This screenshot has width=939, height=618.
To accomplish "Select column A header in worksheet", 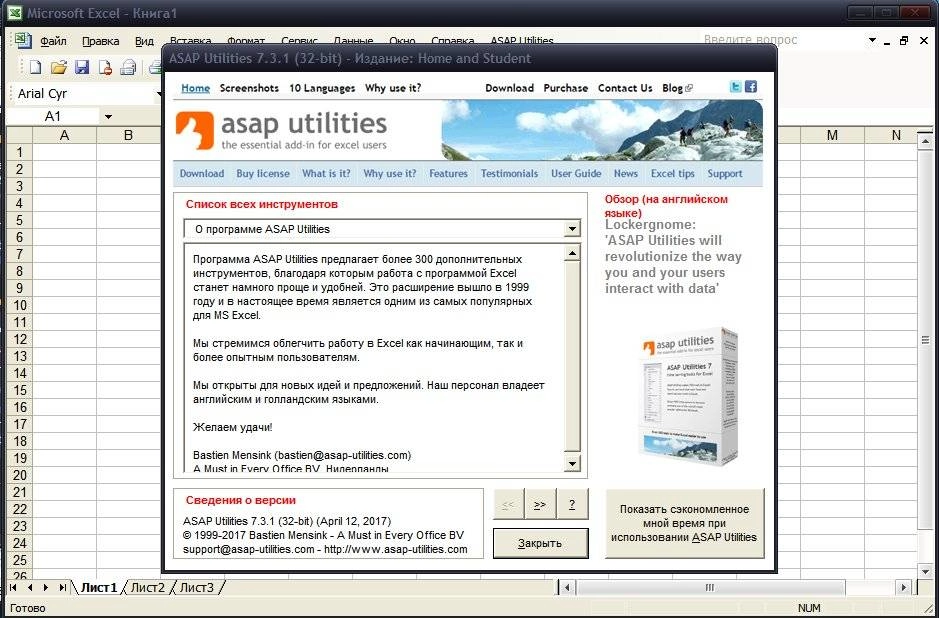I will (64, 135).
